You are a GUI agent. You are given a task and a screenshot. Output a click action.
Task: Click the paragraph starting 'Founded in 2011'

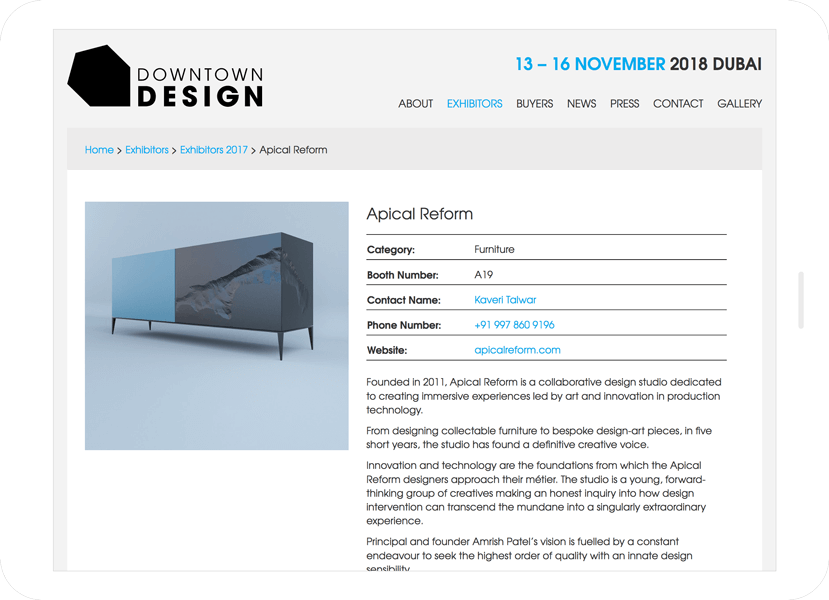[x=544, y=396]
